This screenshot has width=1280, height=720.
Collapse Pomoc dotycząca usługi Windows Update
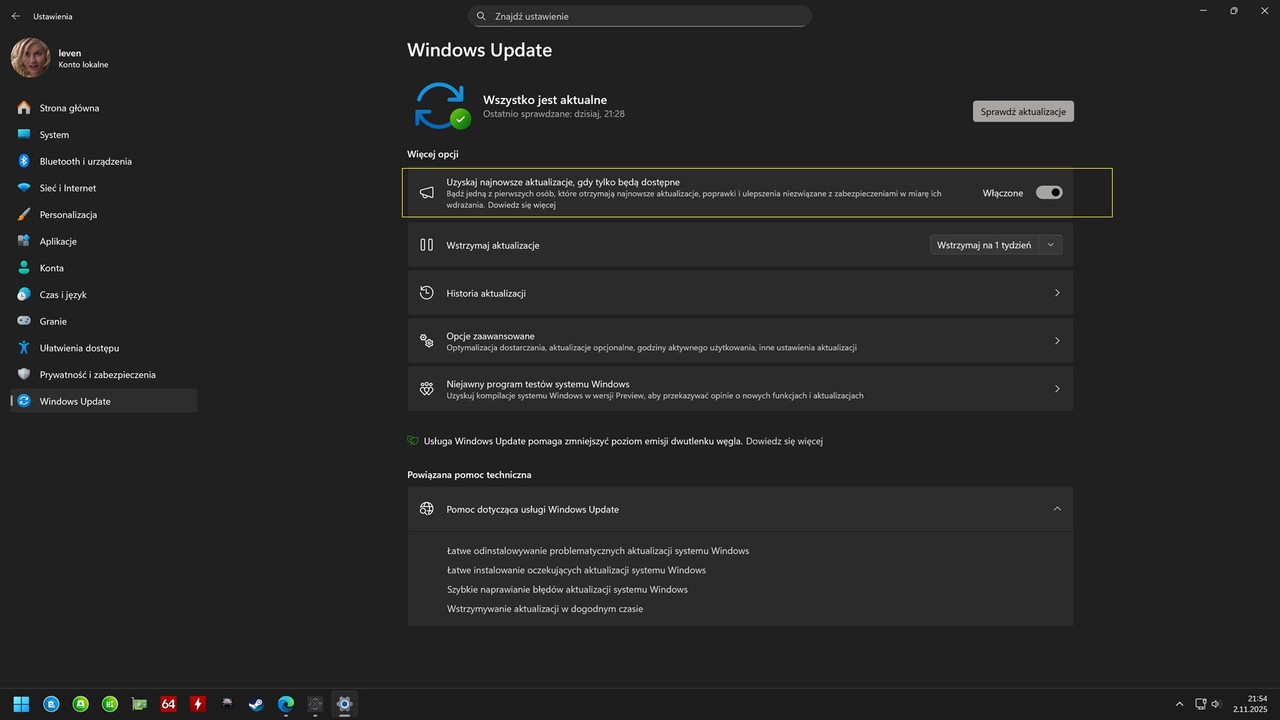(x=1057, y=509)
